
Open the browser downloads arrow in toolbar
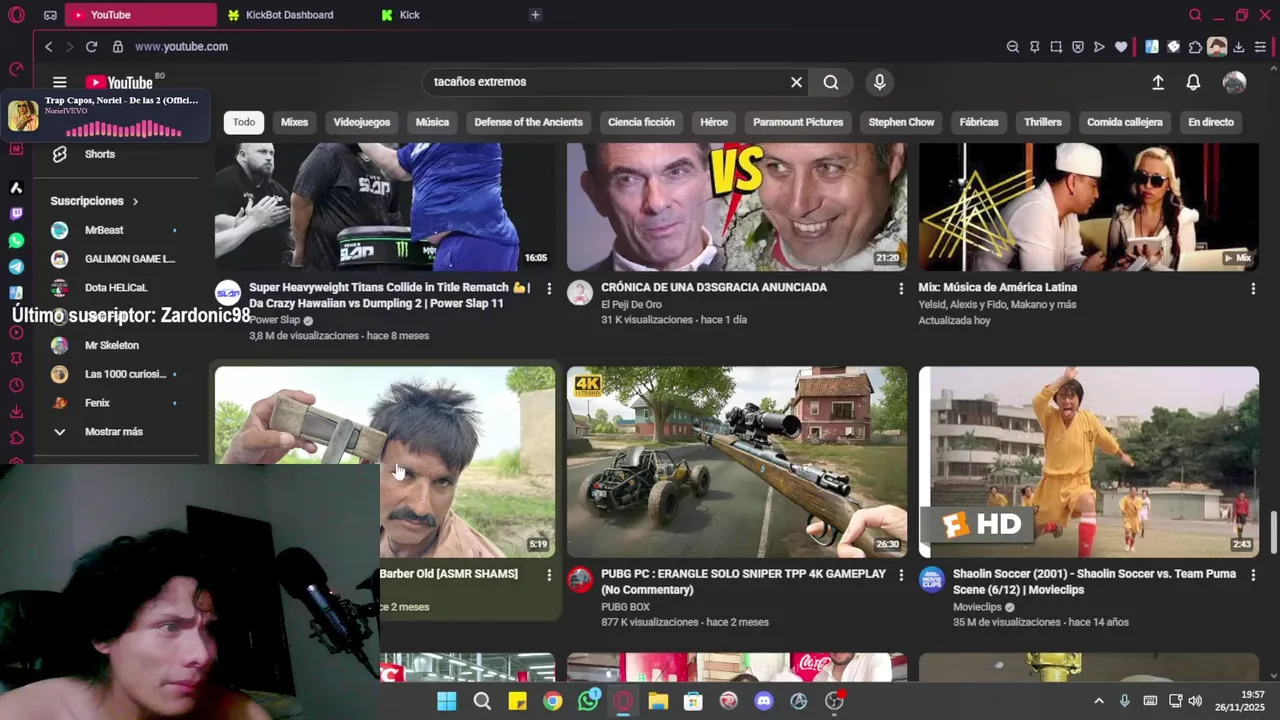1238,47
